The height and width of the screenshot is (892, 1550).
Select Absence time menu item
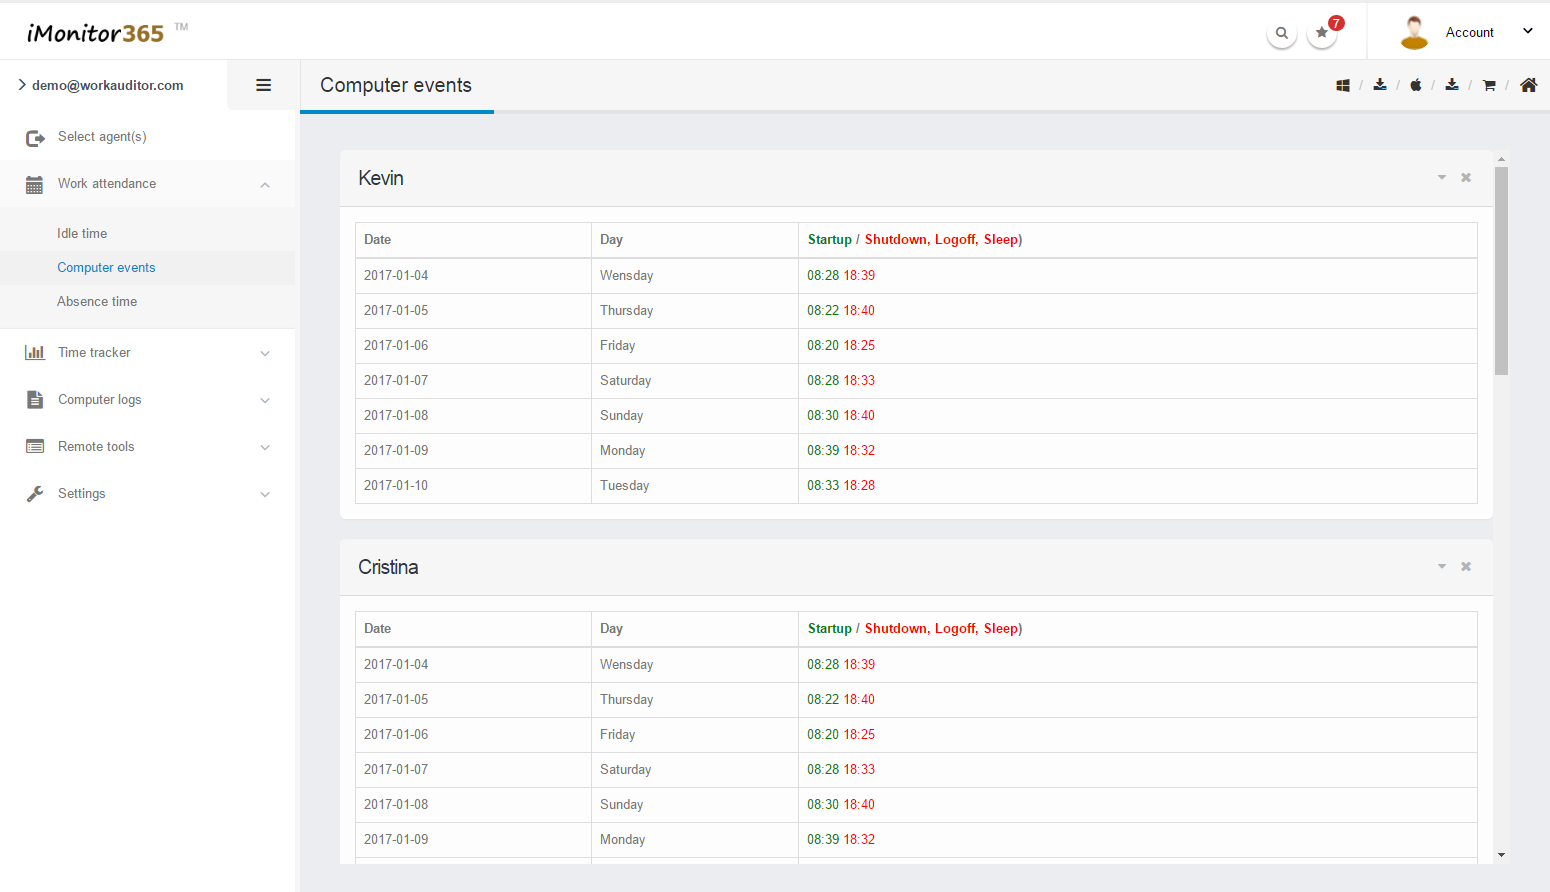coord(97,302)
